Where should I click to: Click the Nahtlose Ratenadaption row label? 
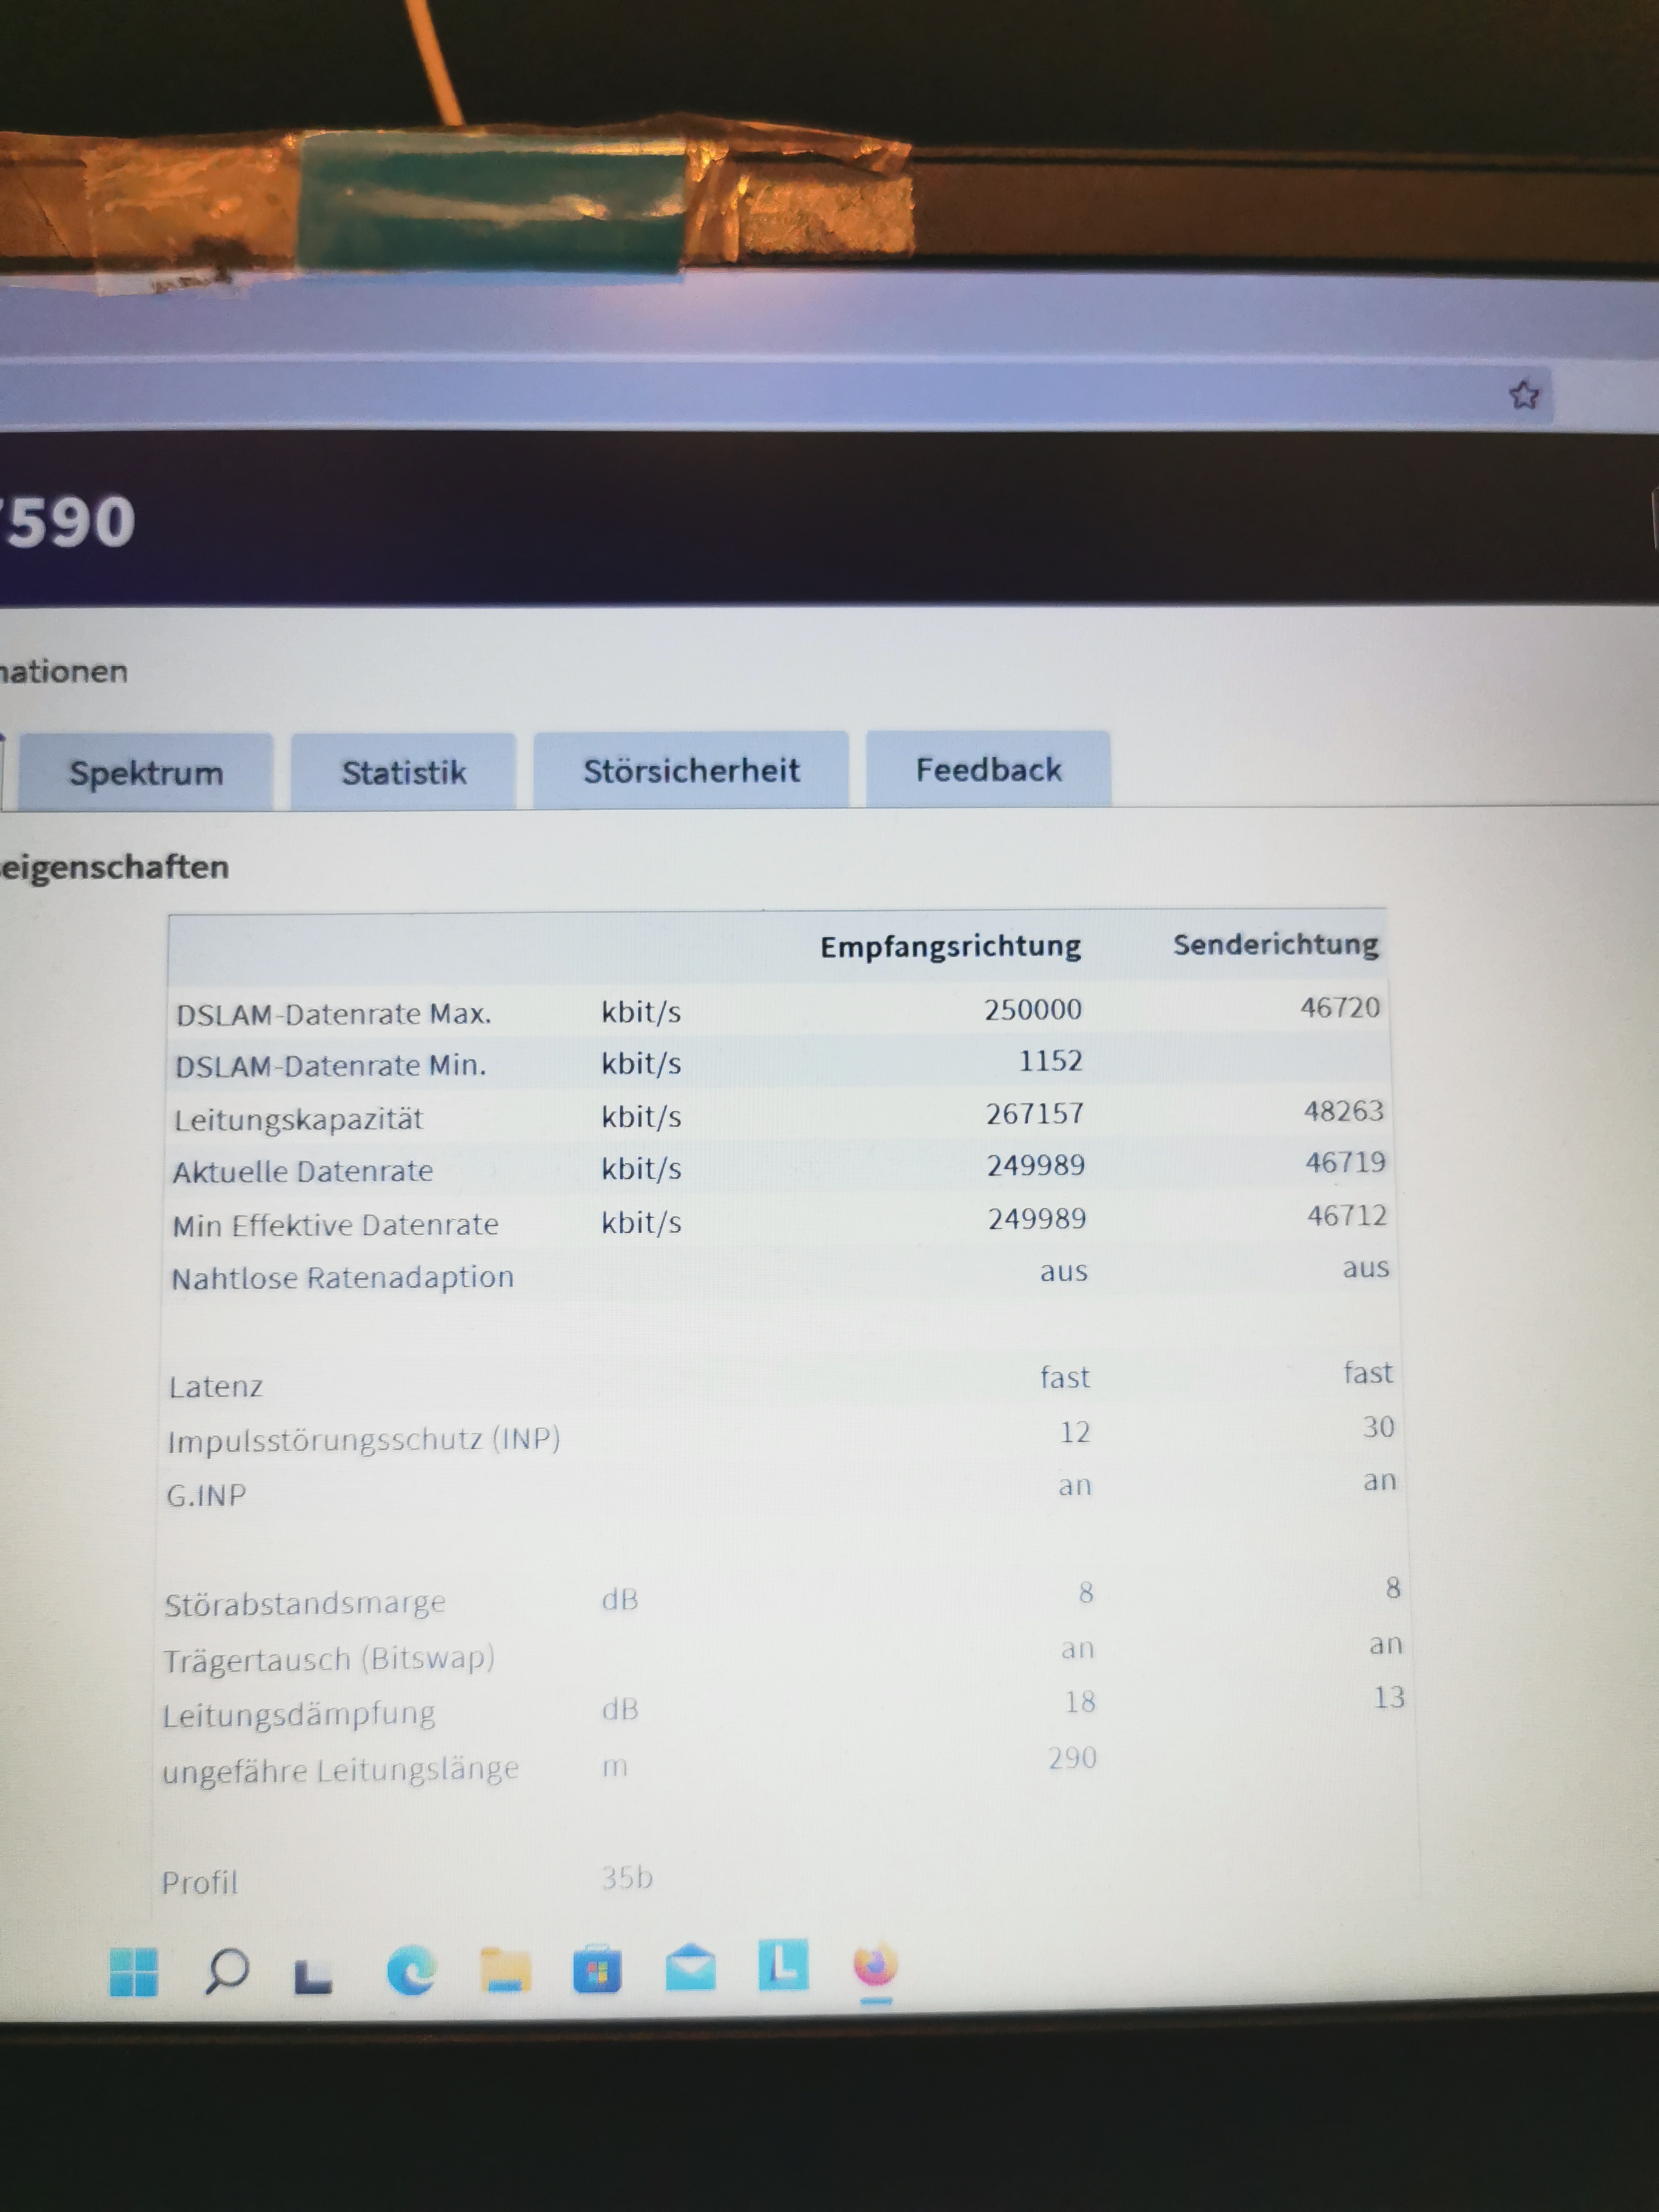click(343, 1278)
